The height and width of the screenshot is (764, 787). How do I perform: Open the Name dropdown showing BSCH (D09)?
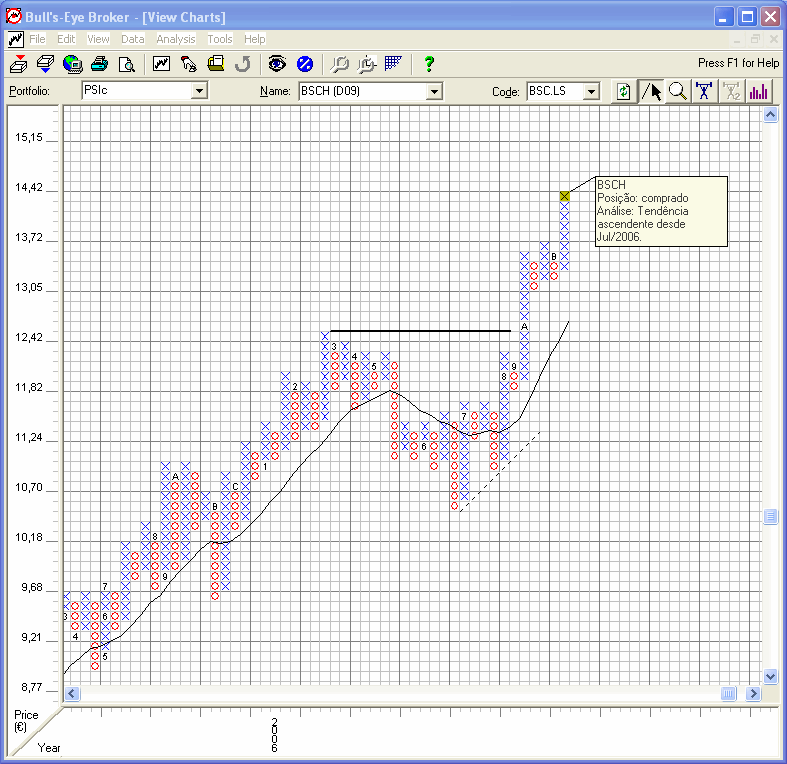[434, 91]
